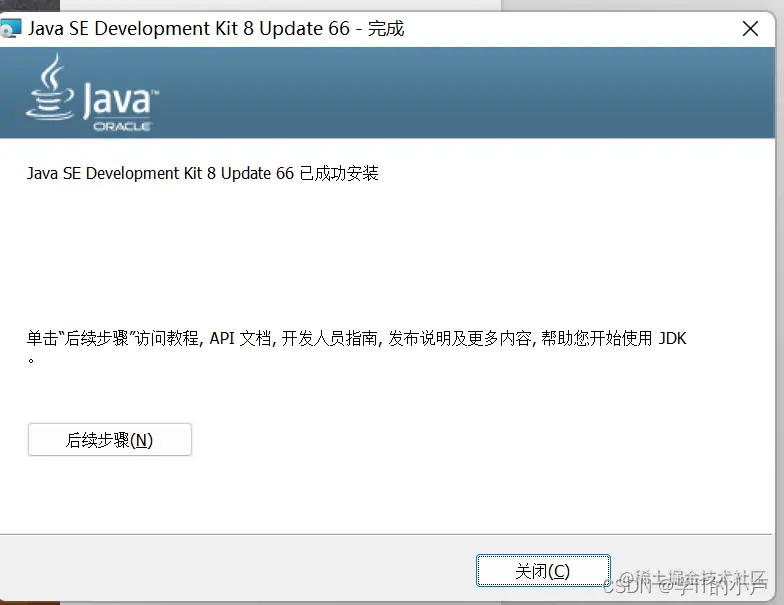The image size is (784, 605).
Task: Close the installer window with the X
Action: coord(750,28)
